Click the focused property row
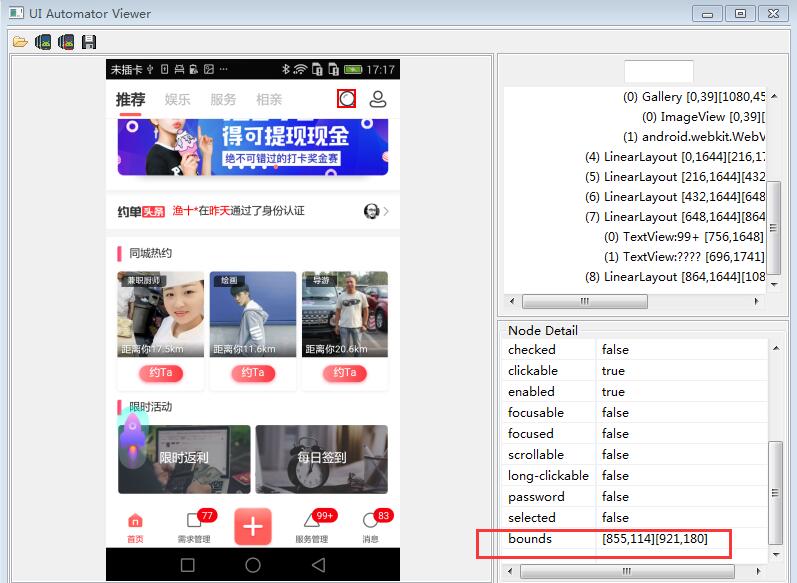 [x=635, y=434]
